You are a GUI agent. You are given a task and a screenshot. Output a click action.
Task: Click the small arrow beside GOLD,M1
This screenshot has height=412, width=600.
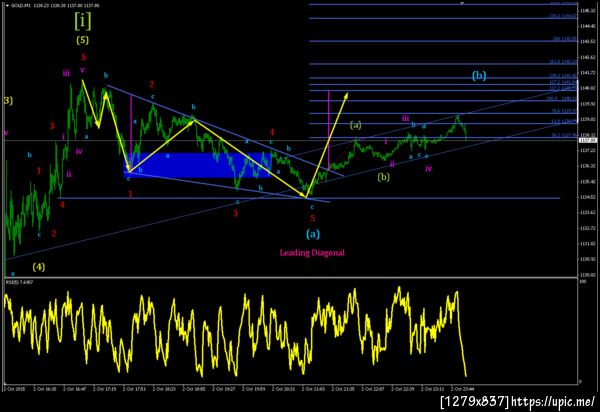tap(7, 6)
